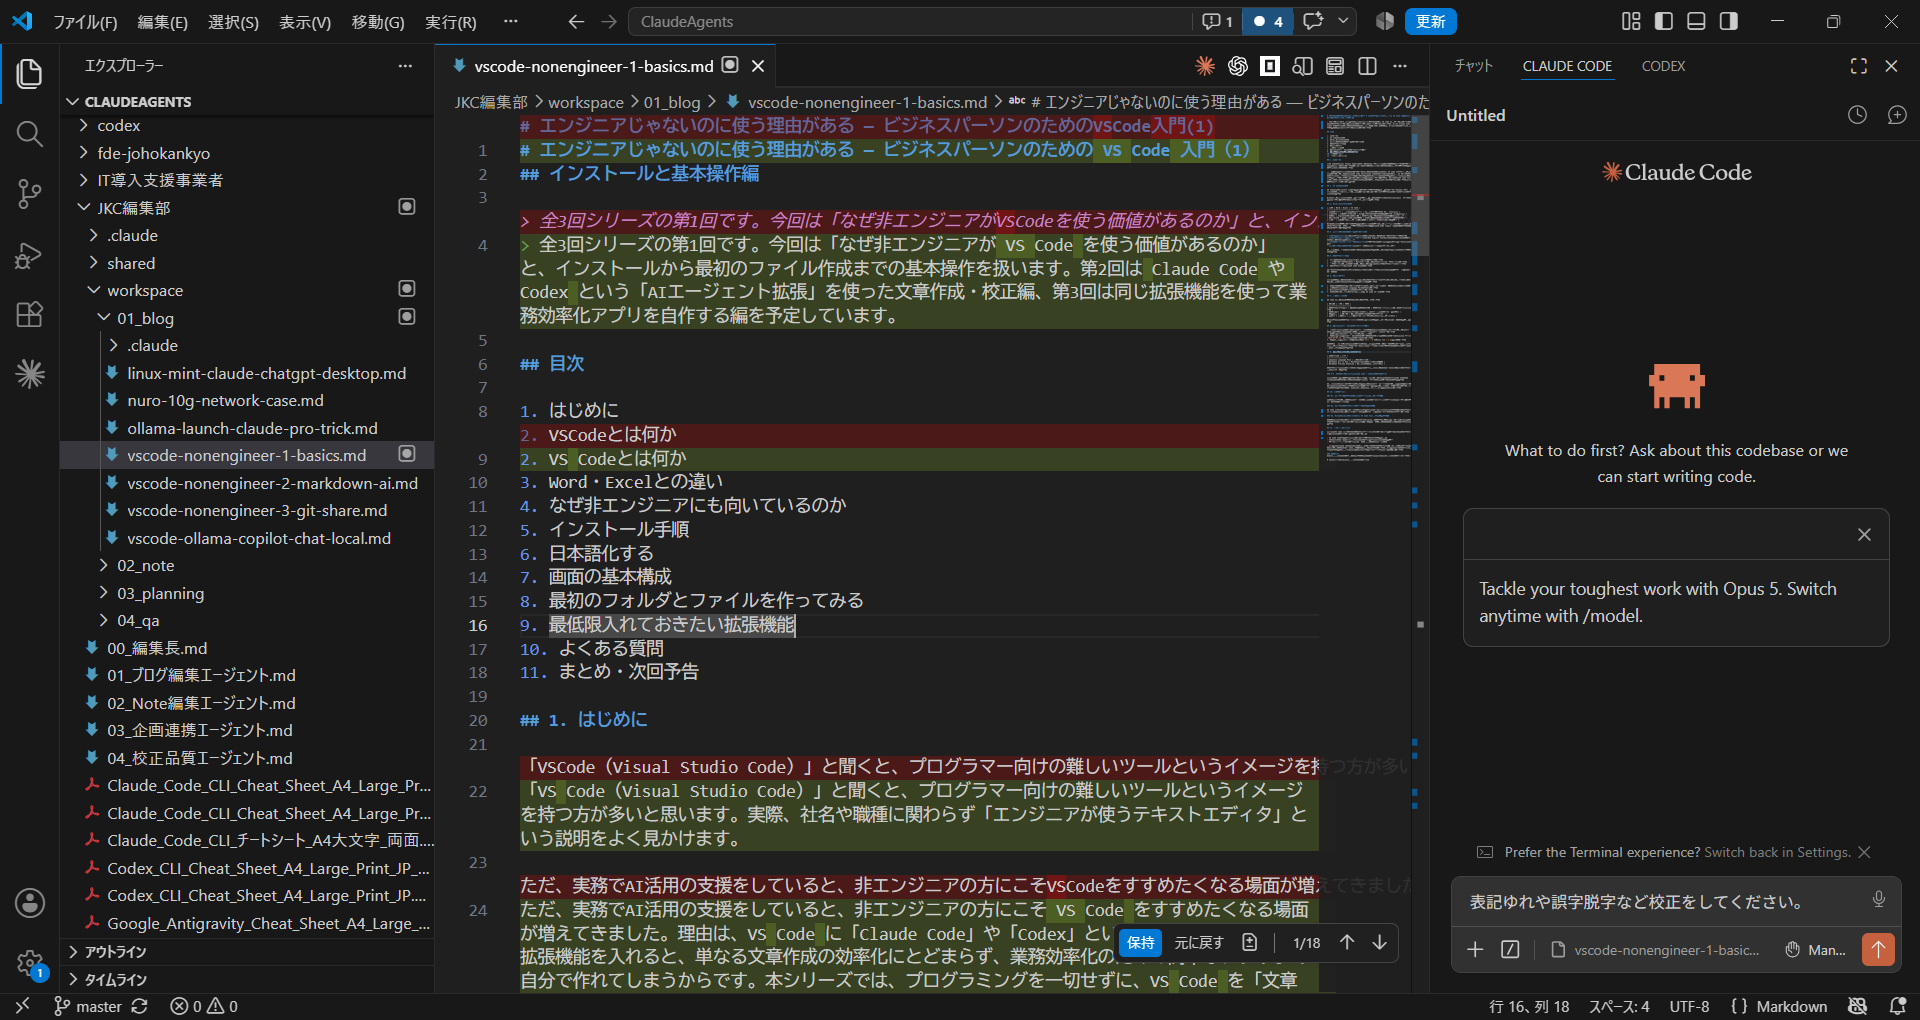Start a new Claude Code conversation
Screen dimensions: 1920x1020
click(x=1897, y=115)
